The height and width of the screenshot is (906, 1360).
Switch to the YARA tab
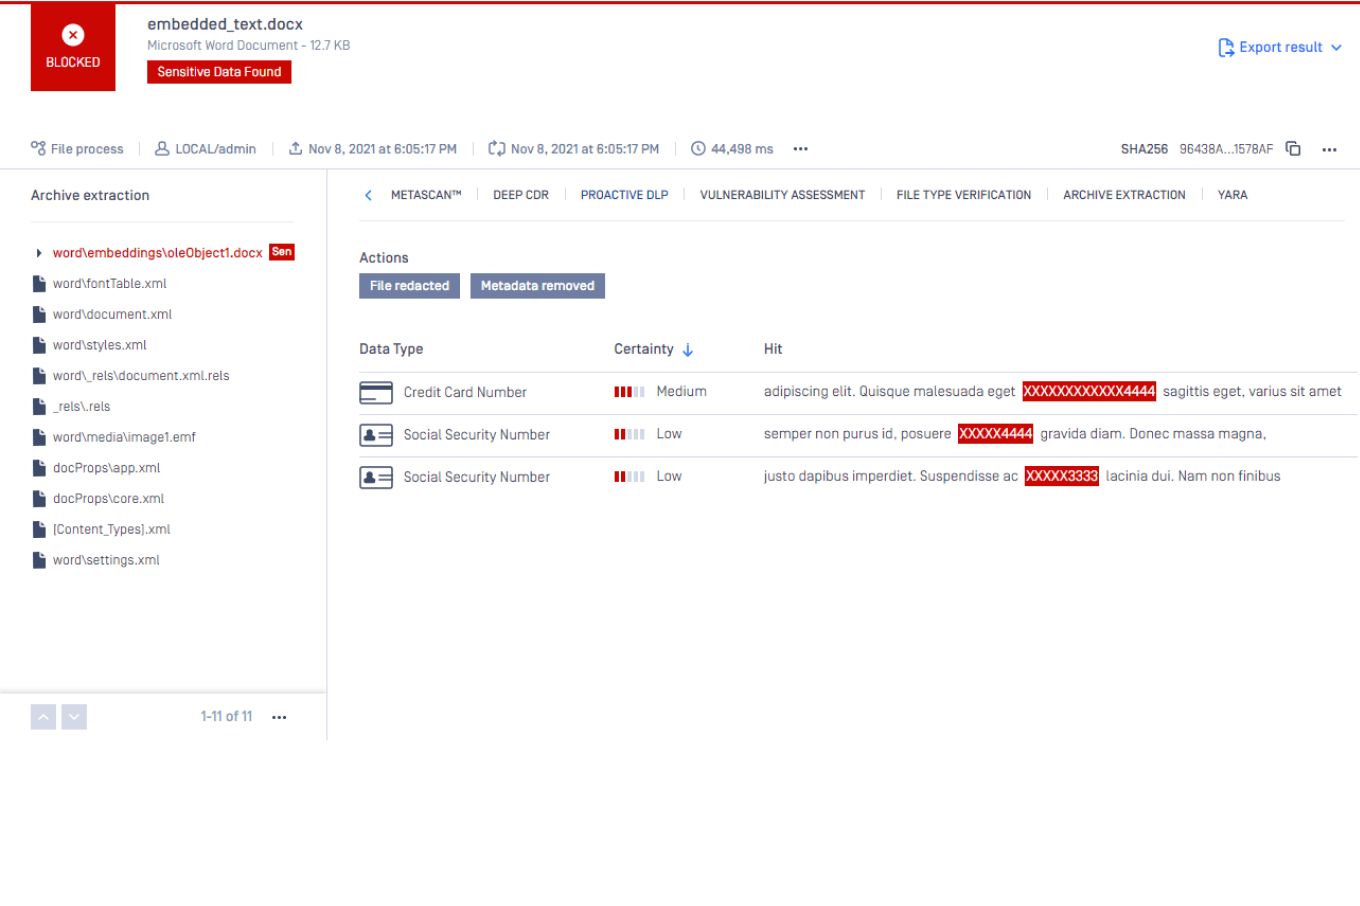(1232, 195)
